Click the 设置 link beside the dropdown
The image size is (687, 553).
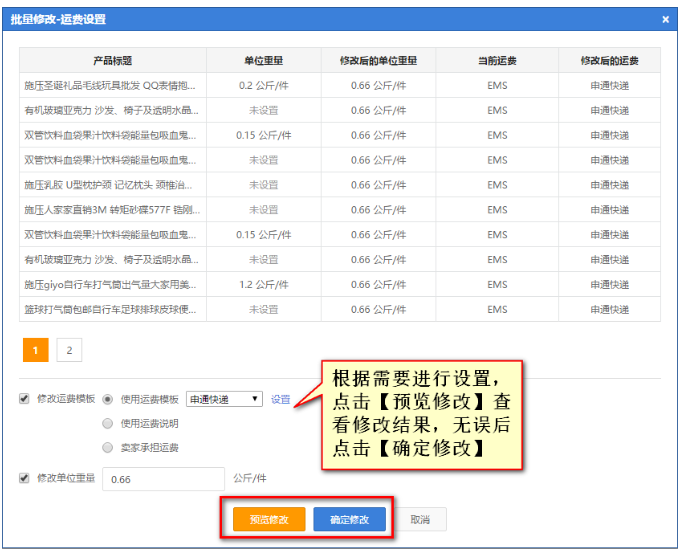coord(281,399)
